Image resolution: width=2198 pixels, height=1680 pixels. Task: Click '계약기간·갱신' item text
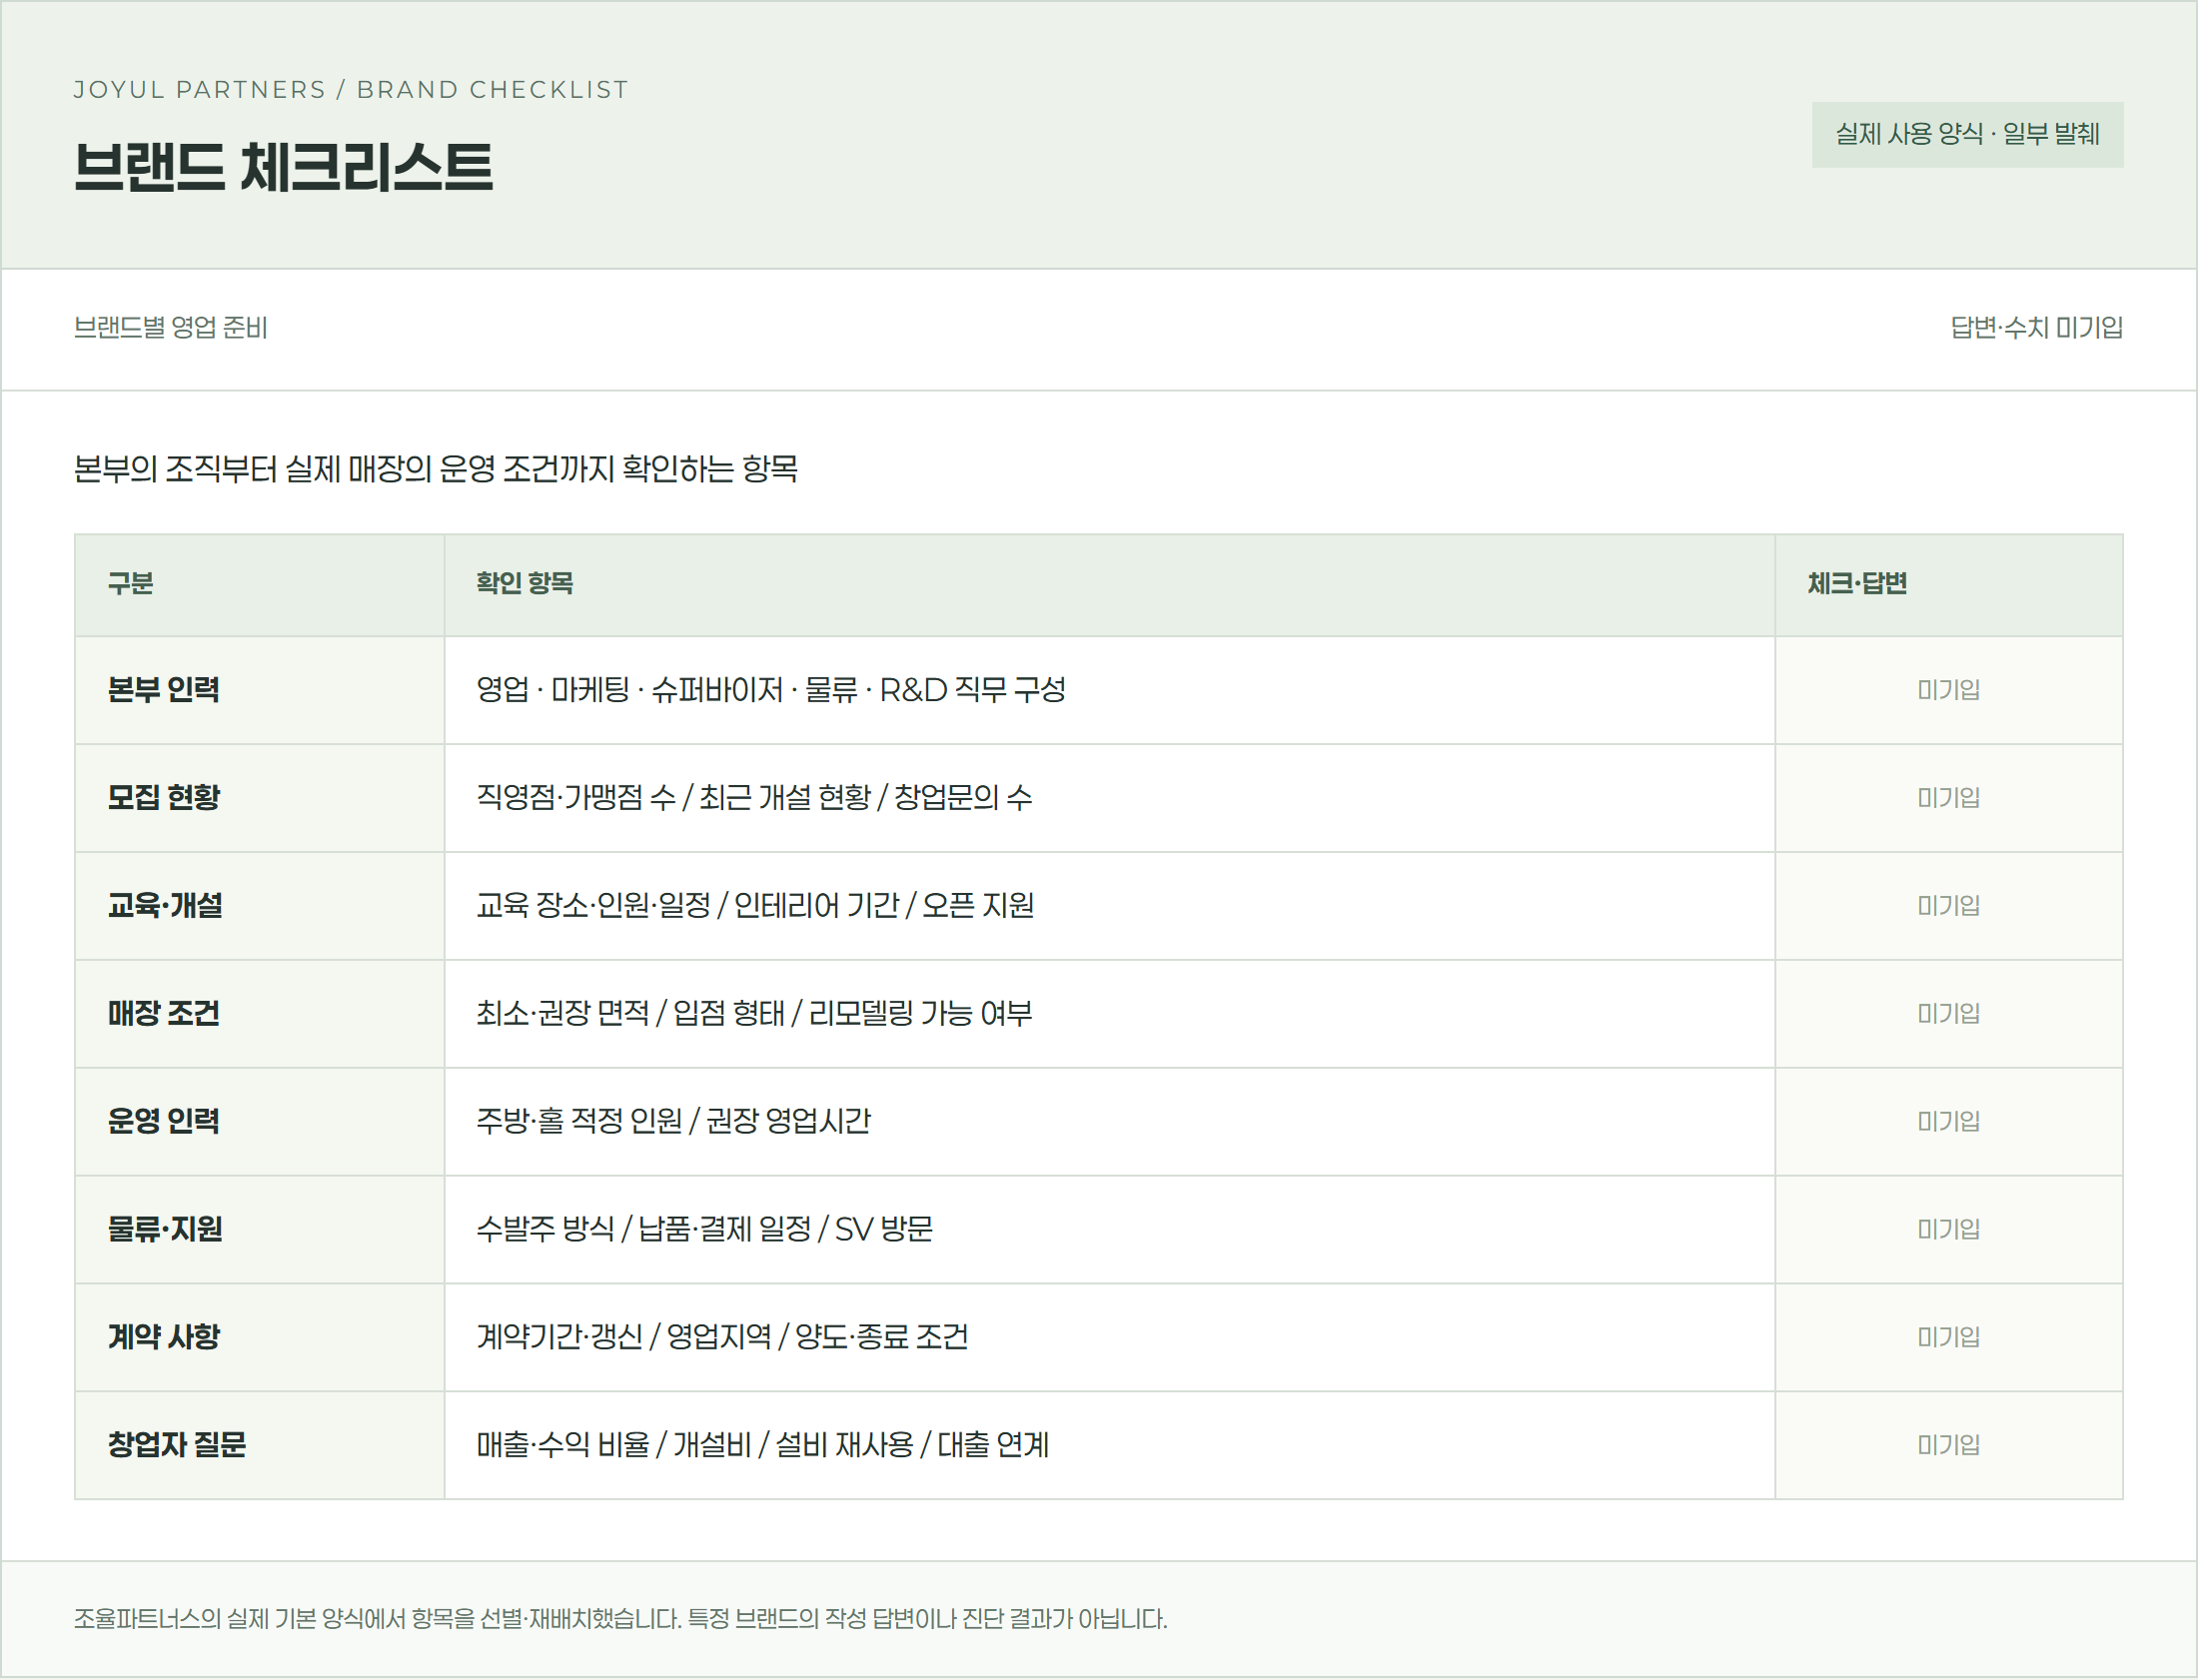point(560,1338)
